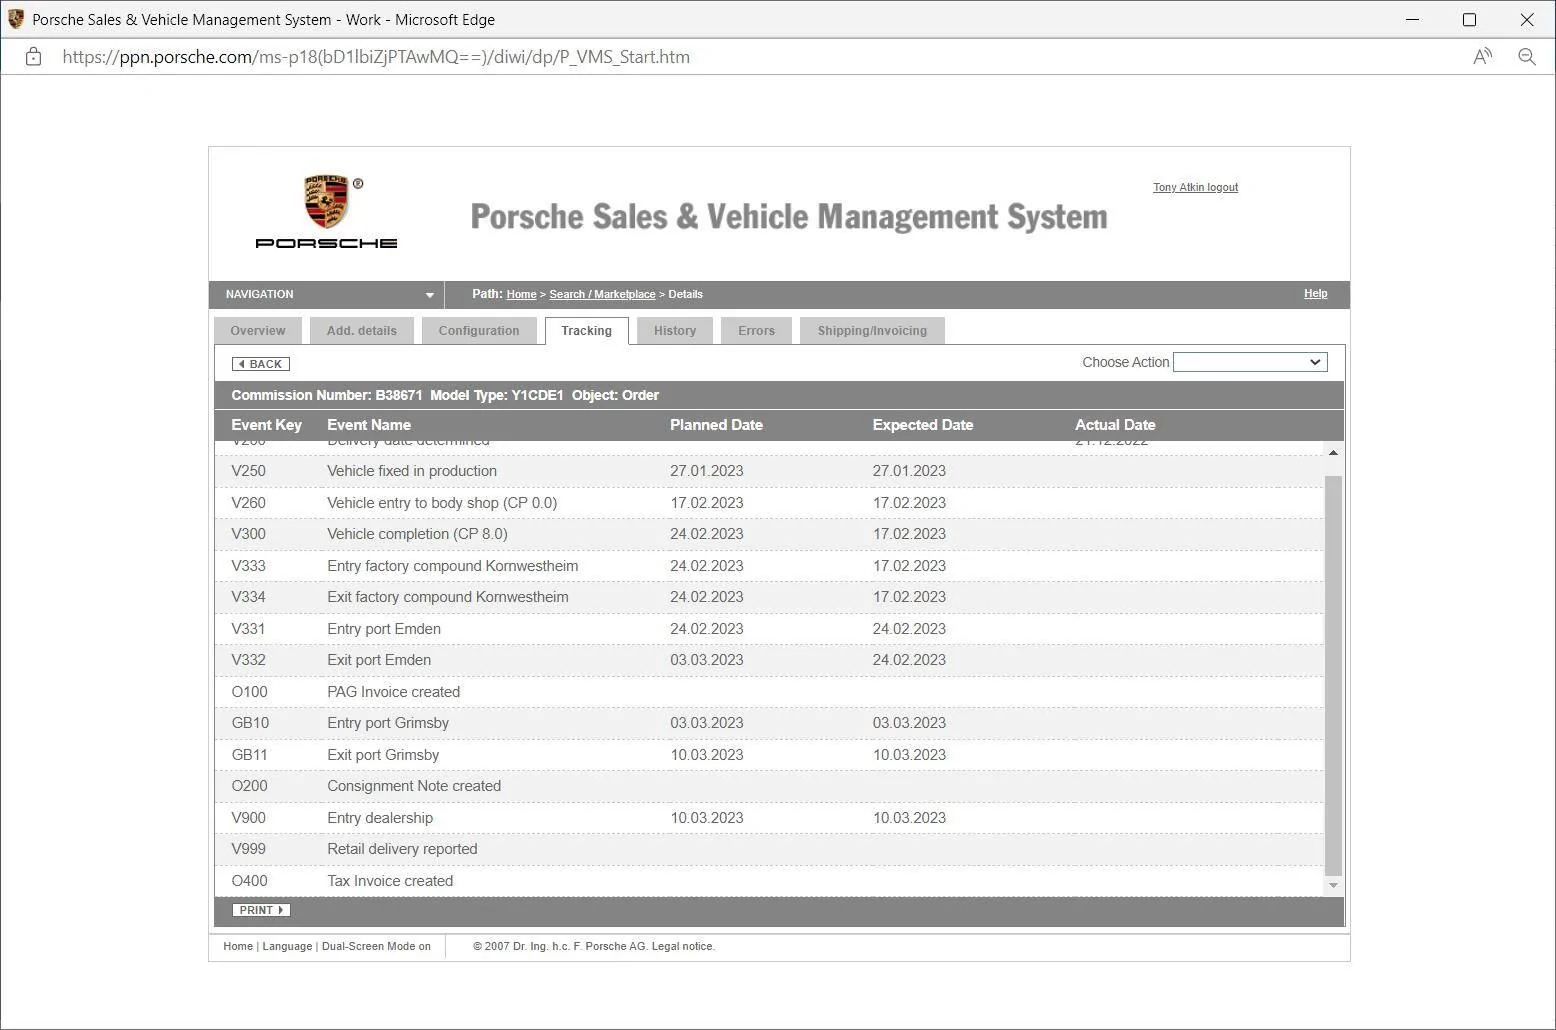Open the History tab
1556x1030 pixels.
pyautogui.click(x=675, y=331)
